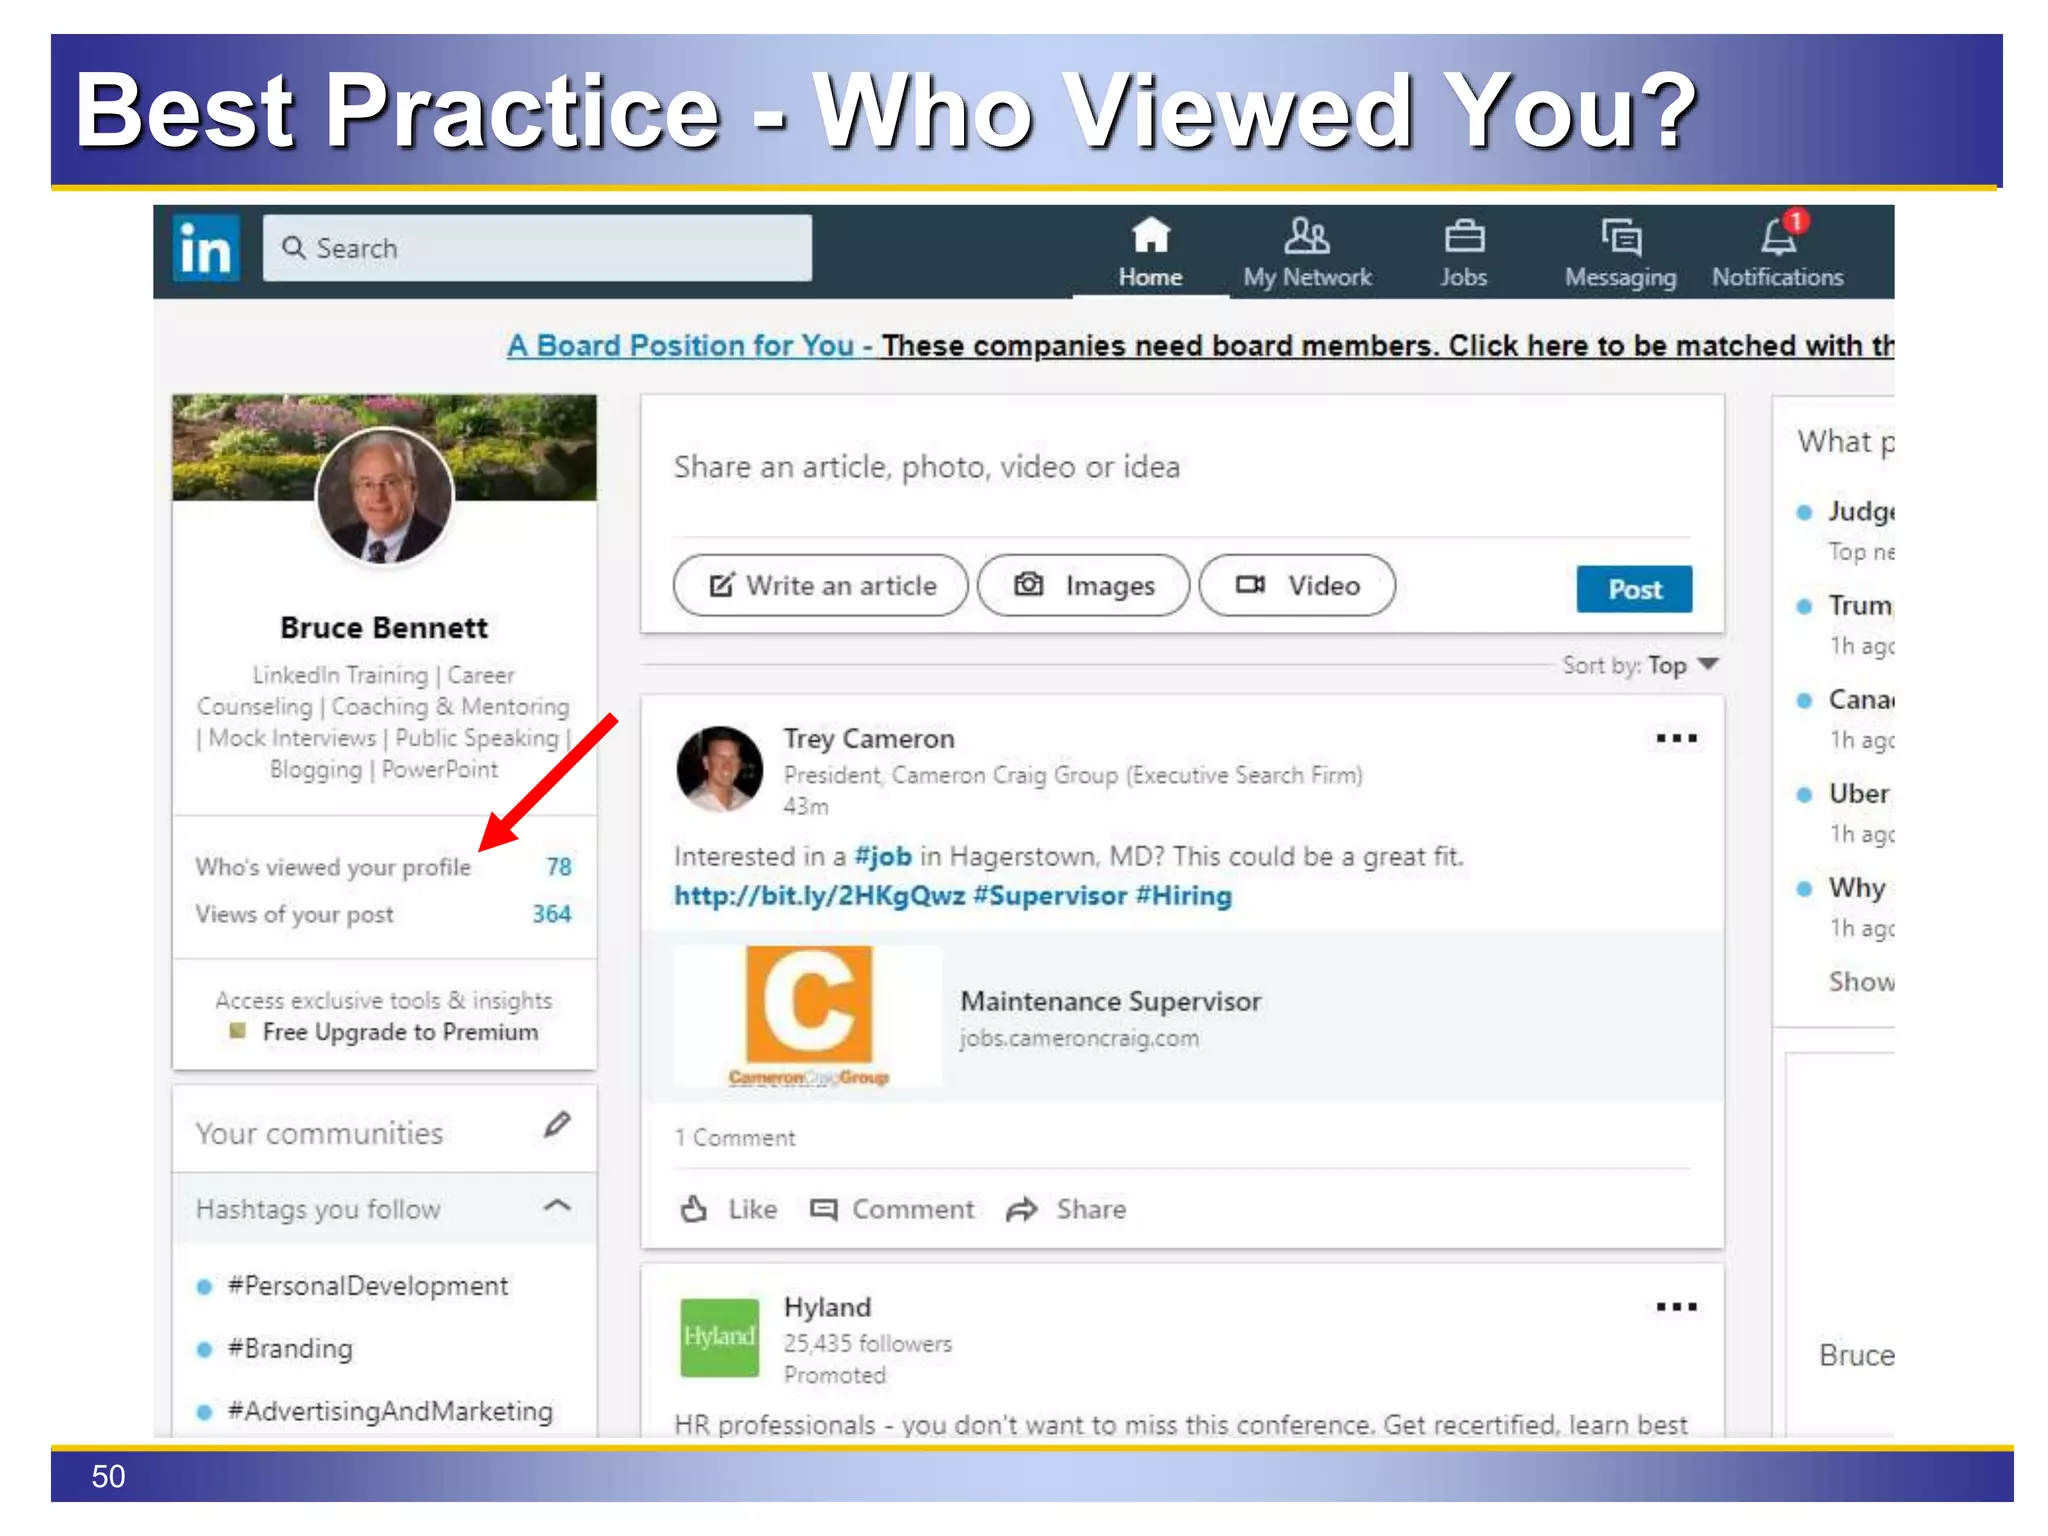Click Free Upgrade to Premium
Viewport: 2048px width, 1536px height.
pos(400,1032)
